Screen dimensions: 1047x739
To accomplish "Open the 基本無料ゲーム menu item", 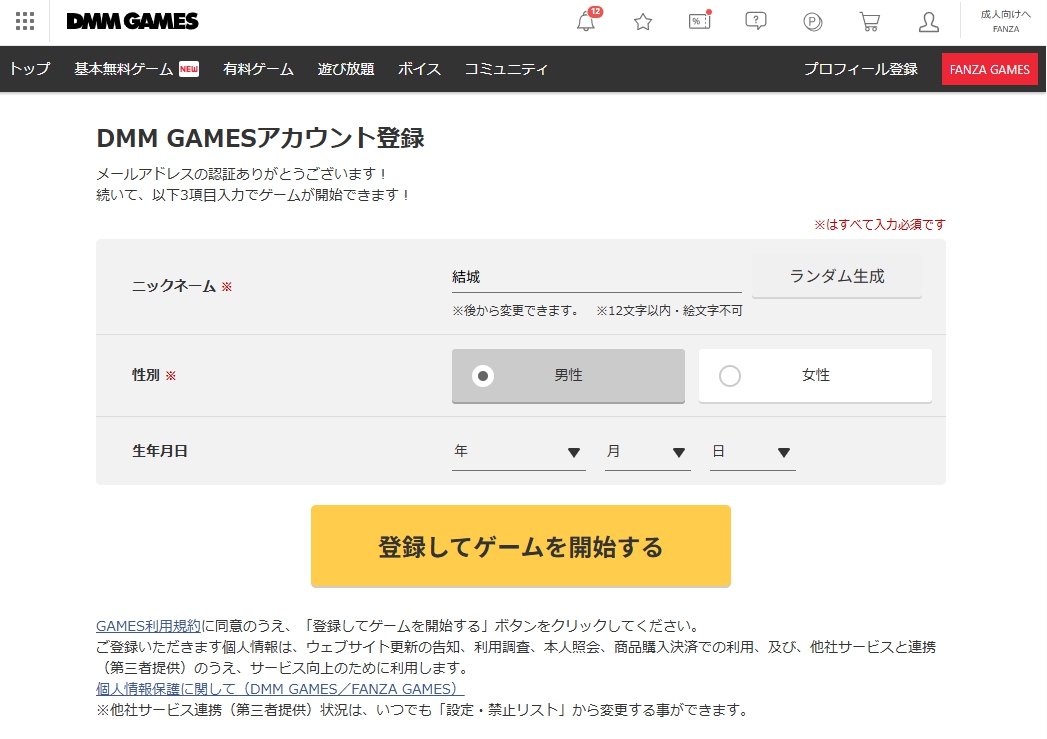I will [x=124, y=69].
